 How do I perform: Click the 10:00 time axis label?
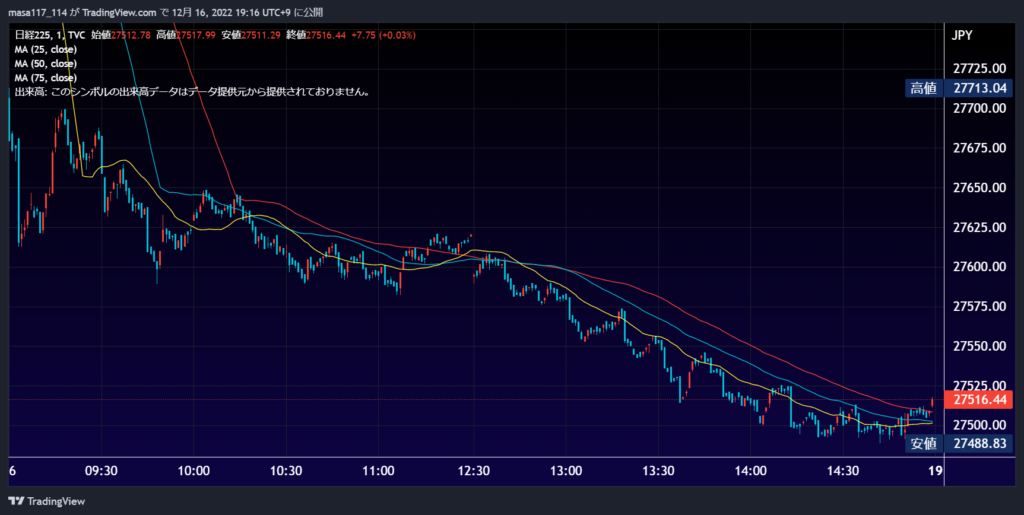[193, 471]
